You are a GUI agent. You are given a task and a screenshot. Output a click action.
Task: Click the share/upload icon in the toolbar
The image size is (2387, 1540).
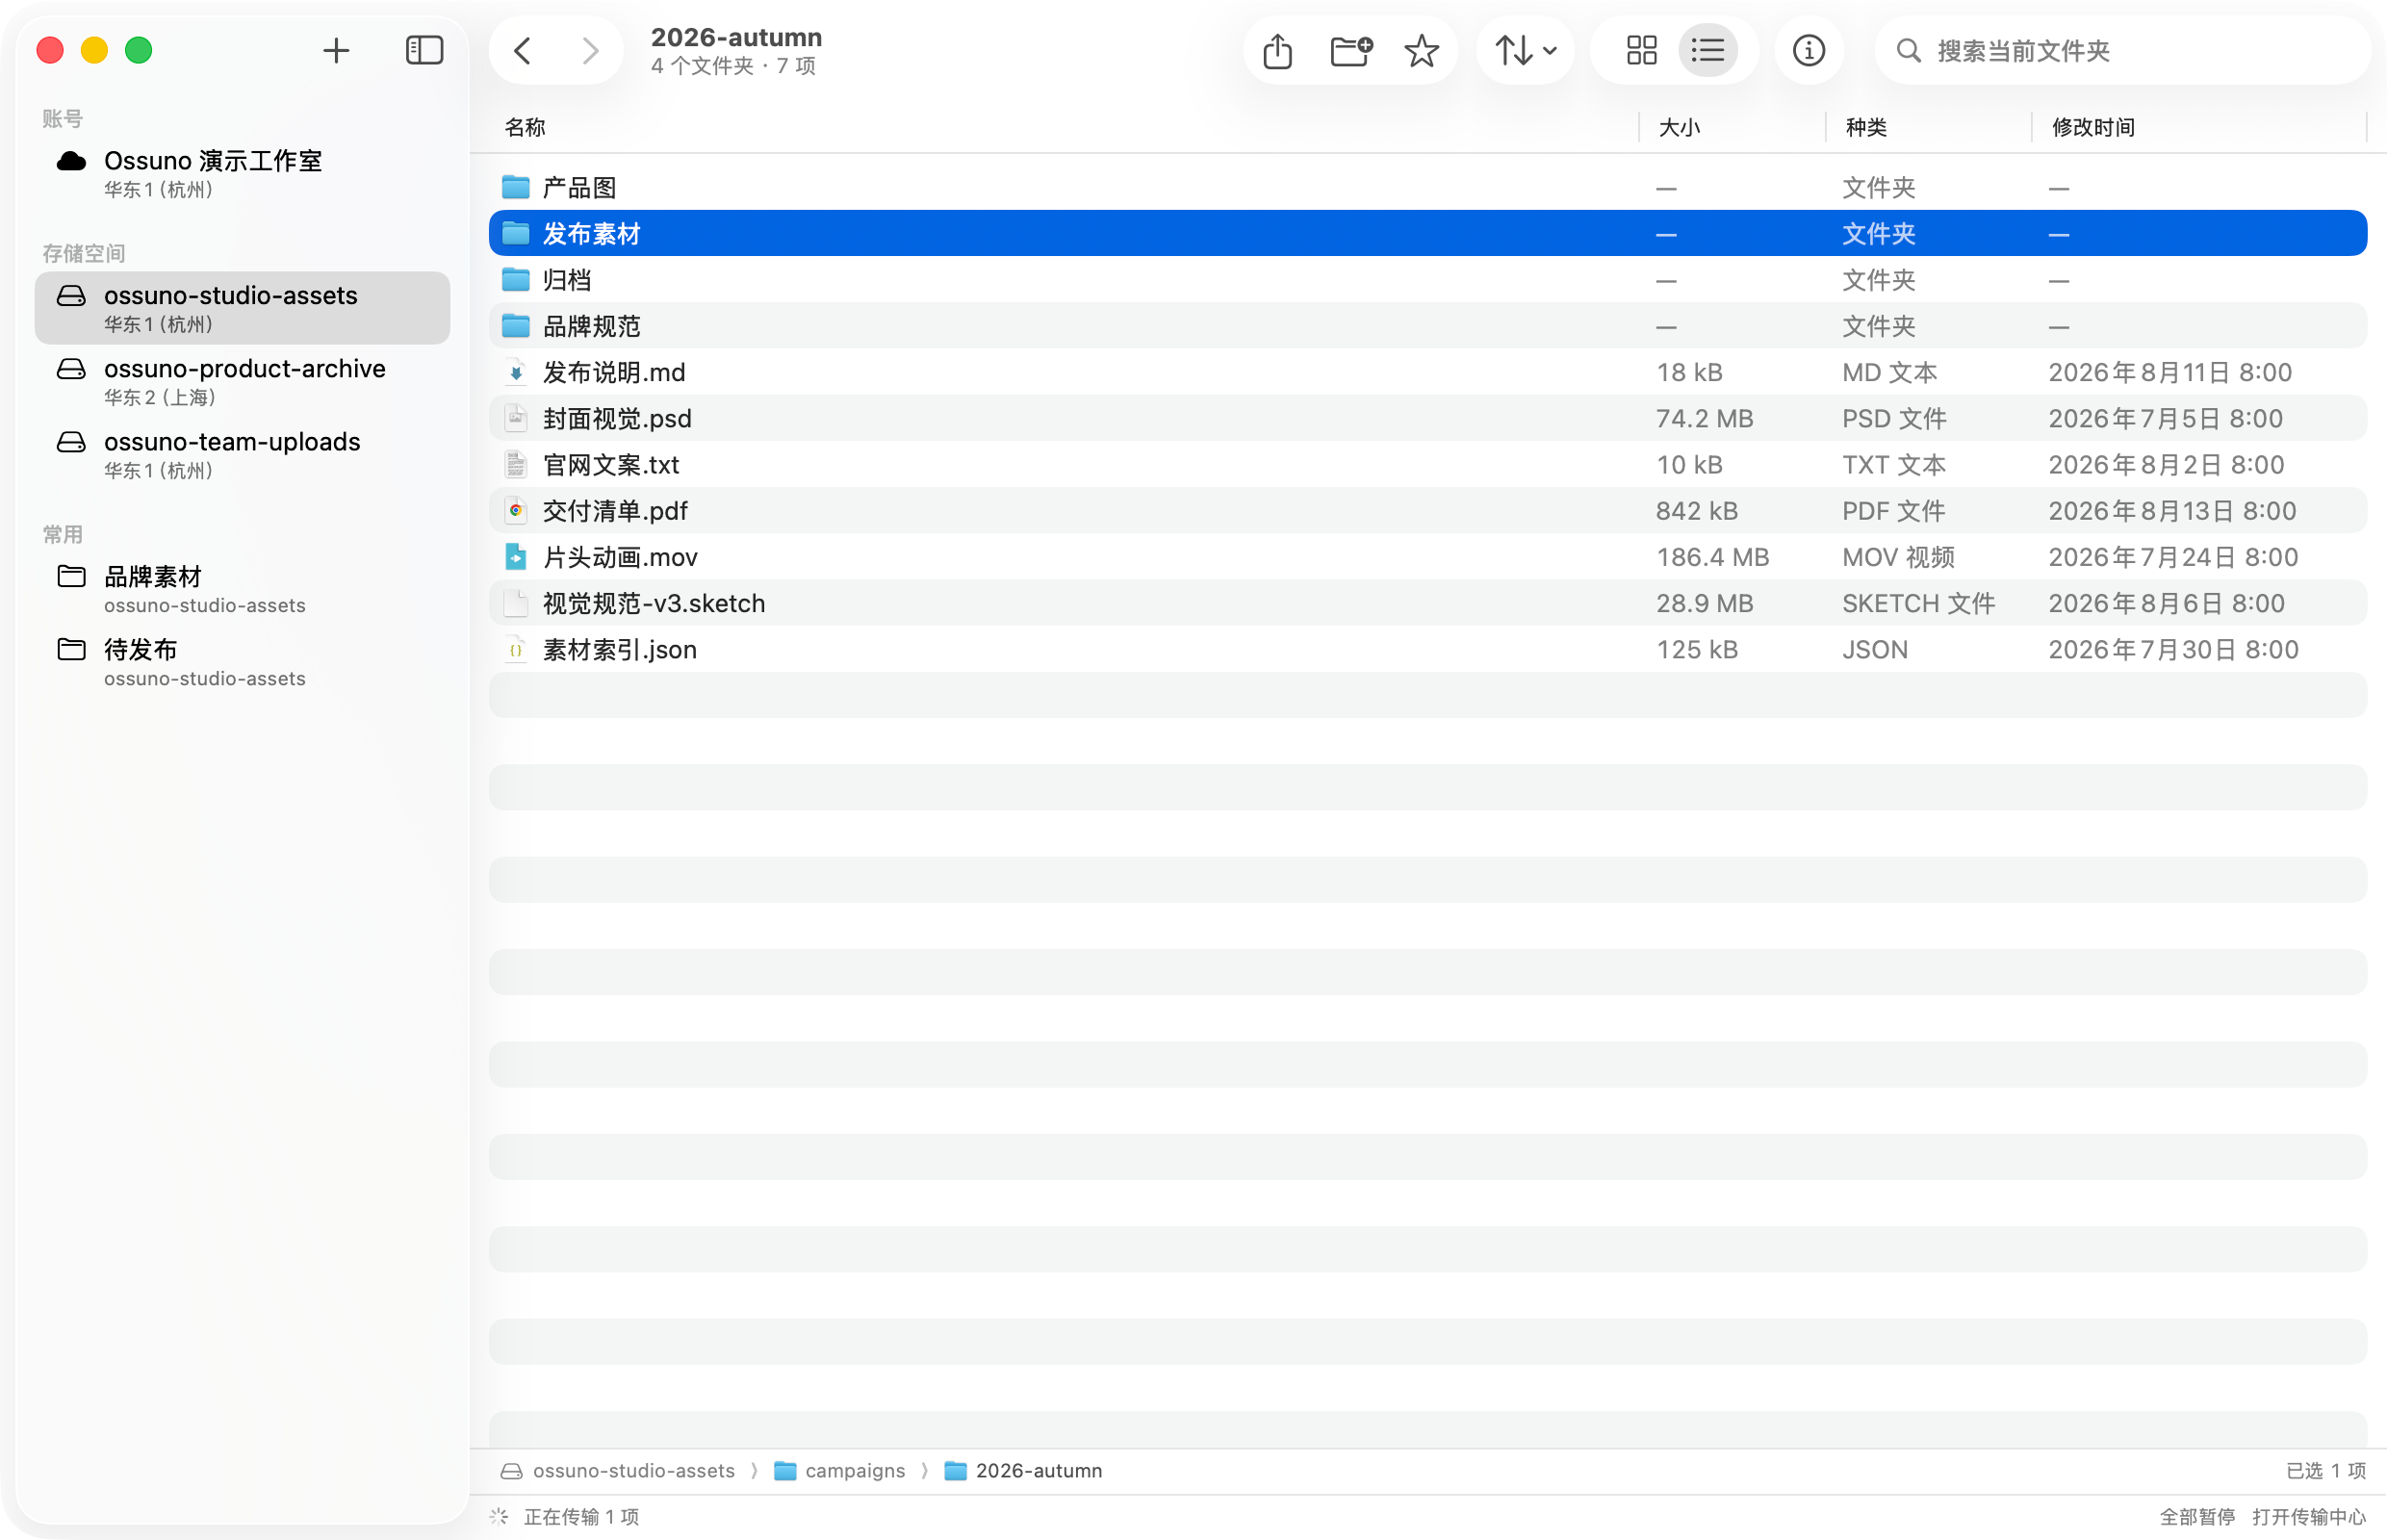click(x=1277, y=50)
